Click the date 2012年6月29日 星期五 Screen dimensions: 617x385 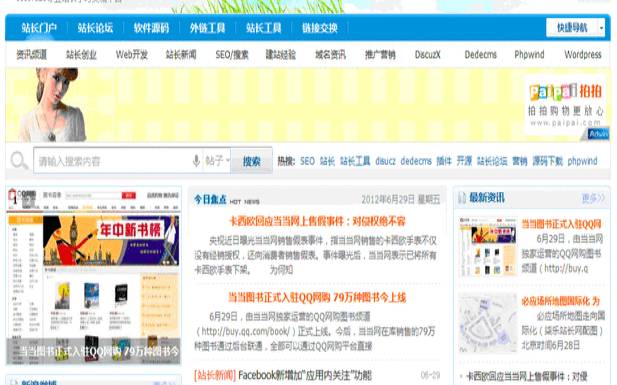click(401, 199)
